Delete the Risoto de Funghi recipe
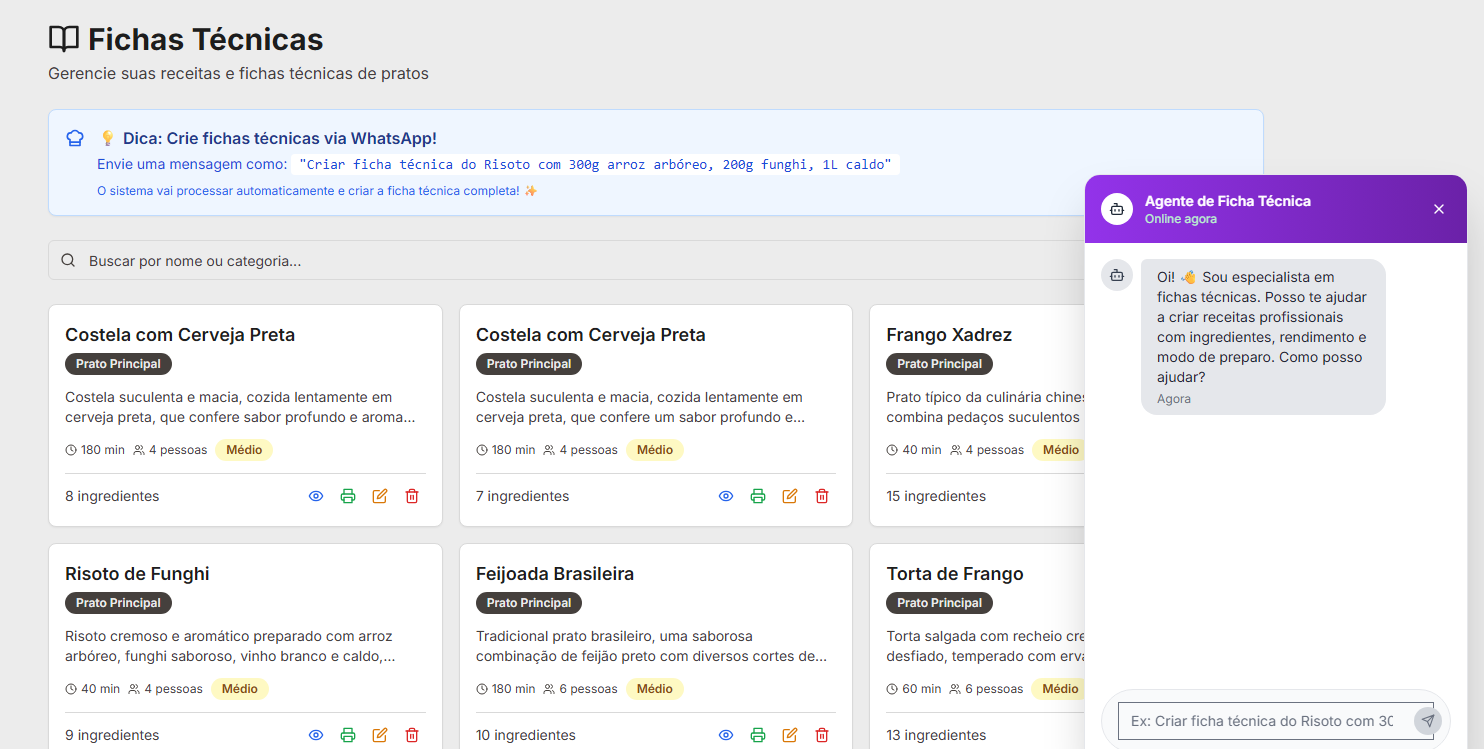This screenshot has width=1484, height=749. (411, 734)
